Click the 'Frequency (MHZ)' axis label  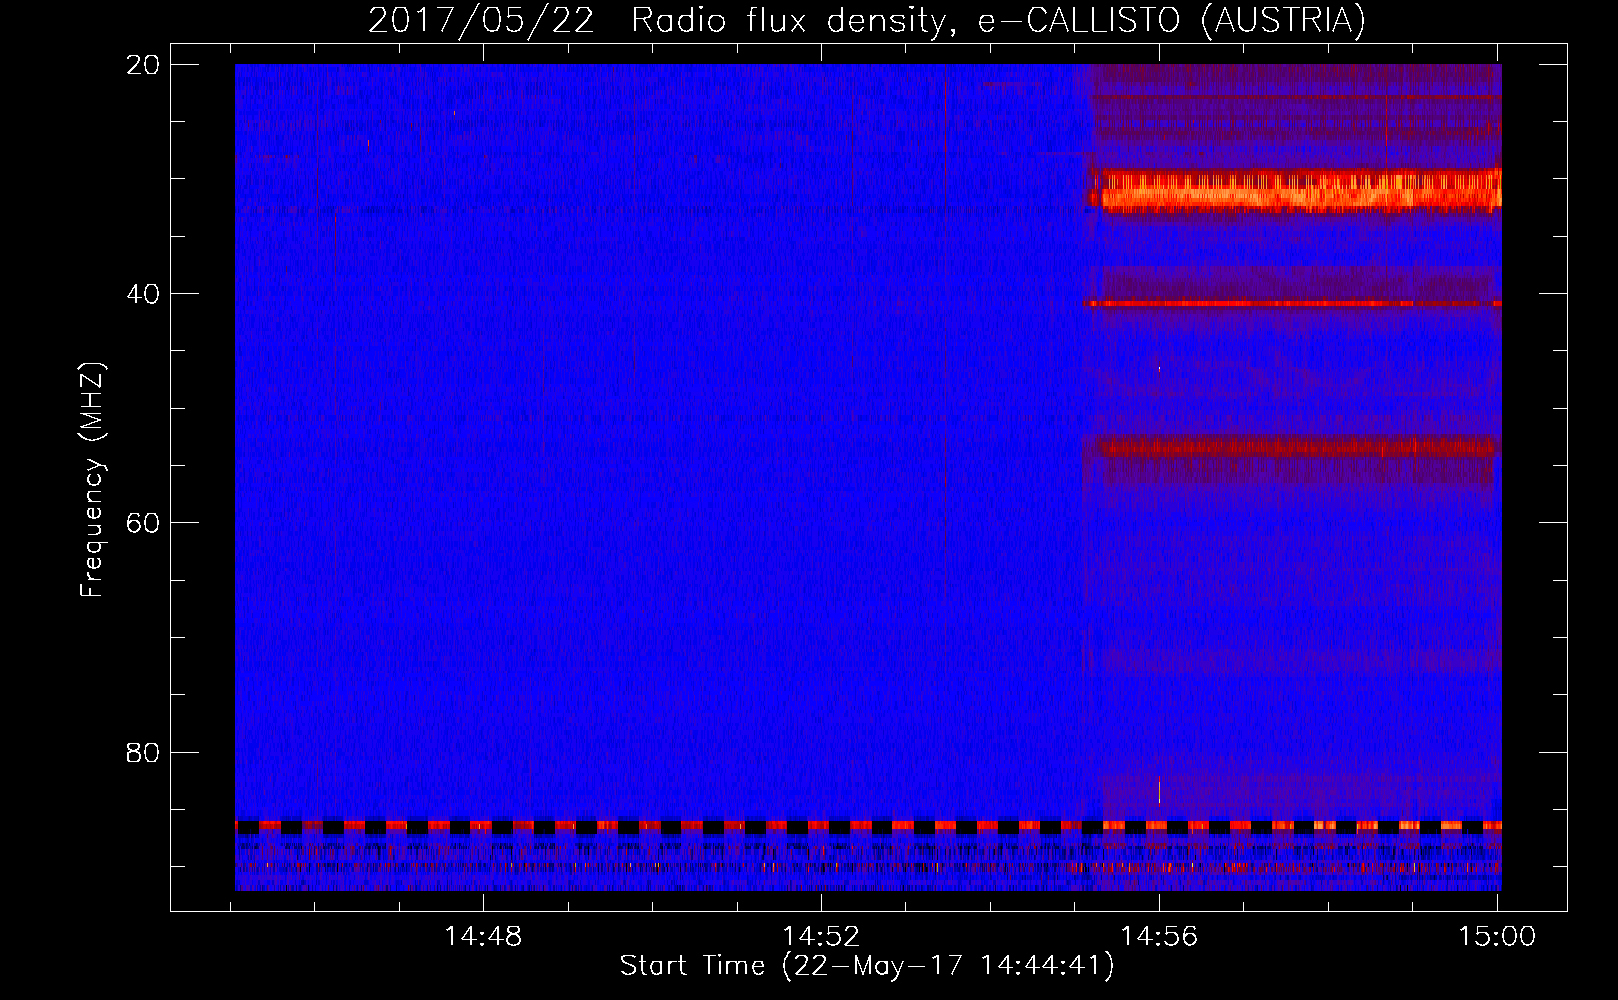coord(92,480)
